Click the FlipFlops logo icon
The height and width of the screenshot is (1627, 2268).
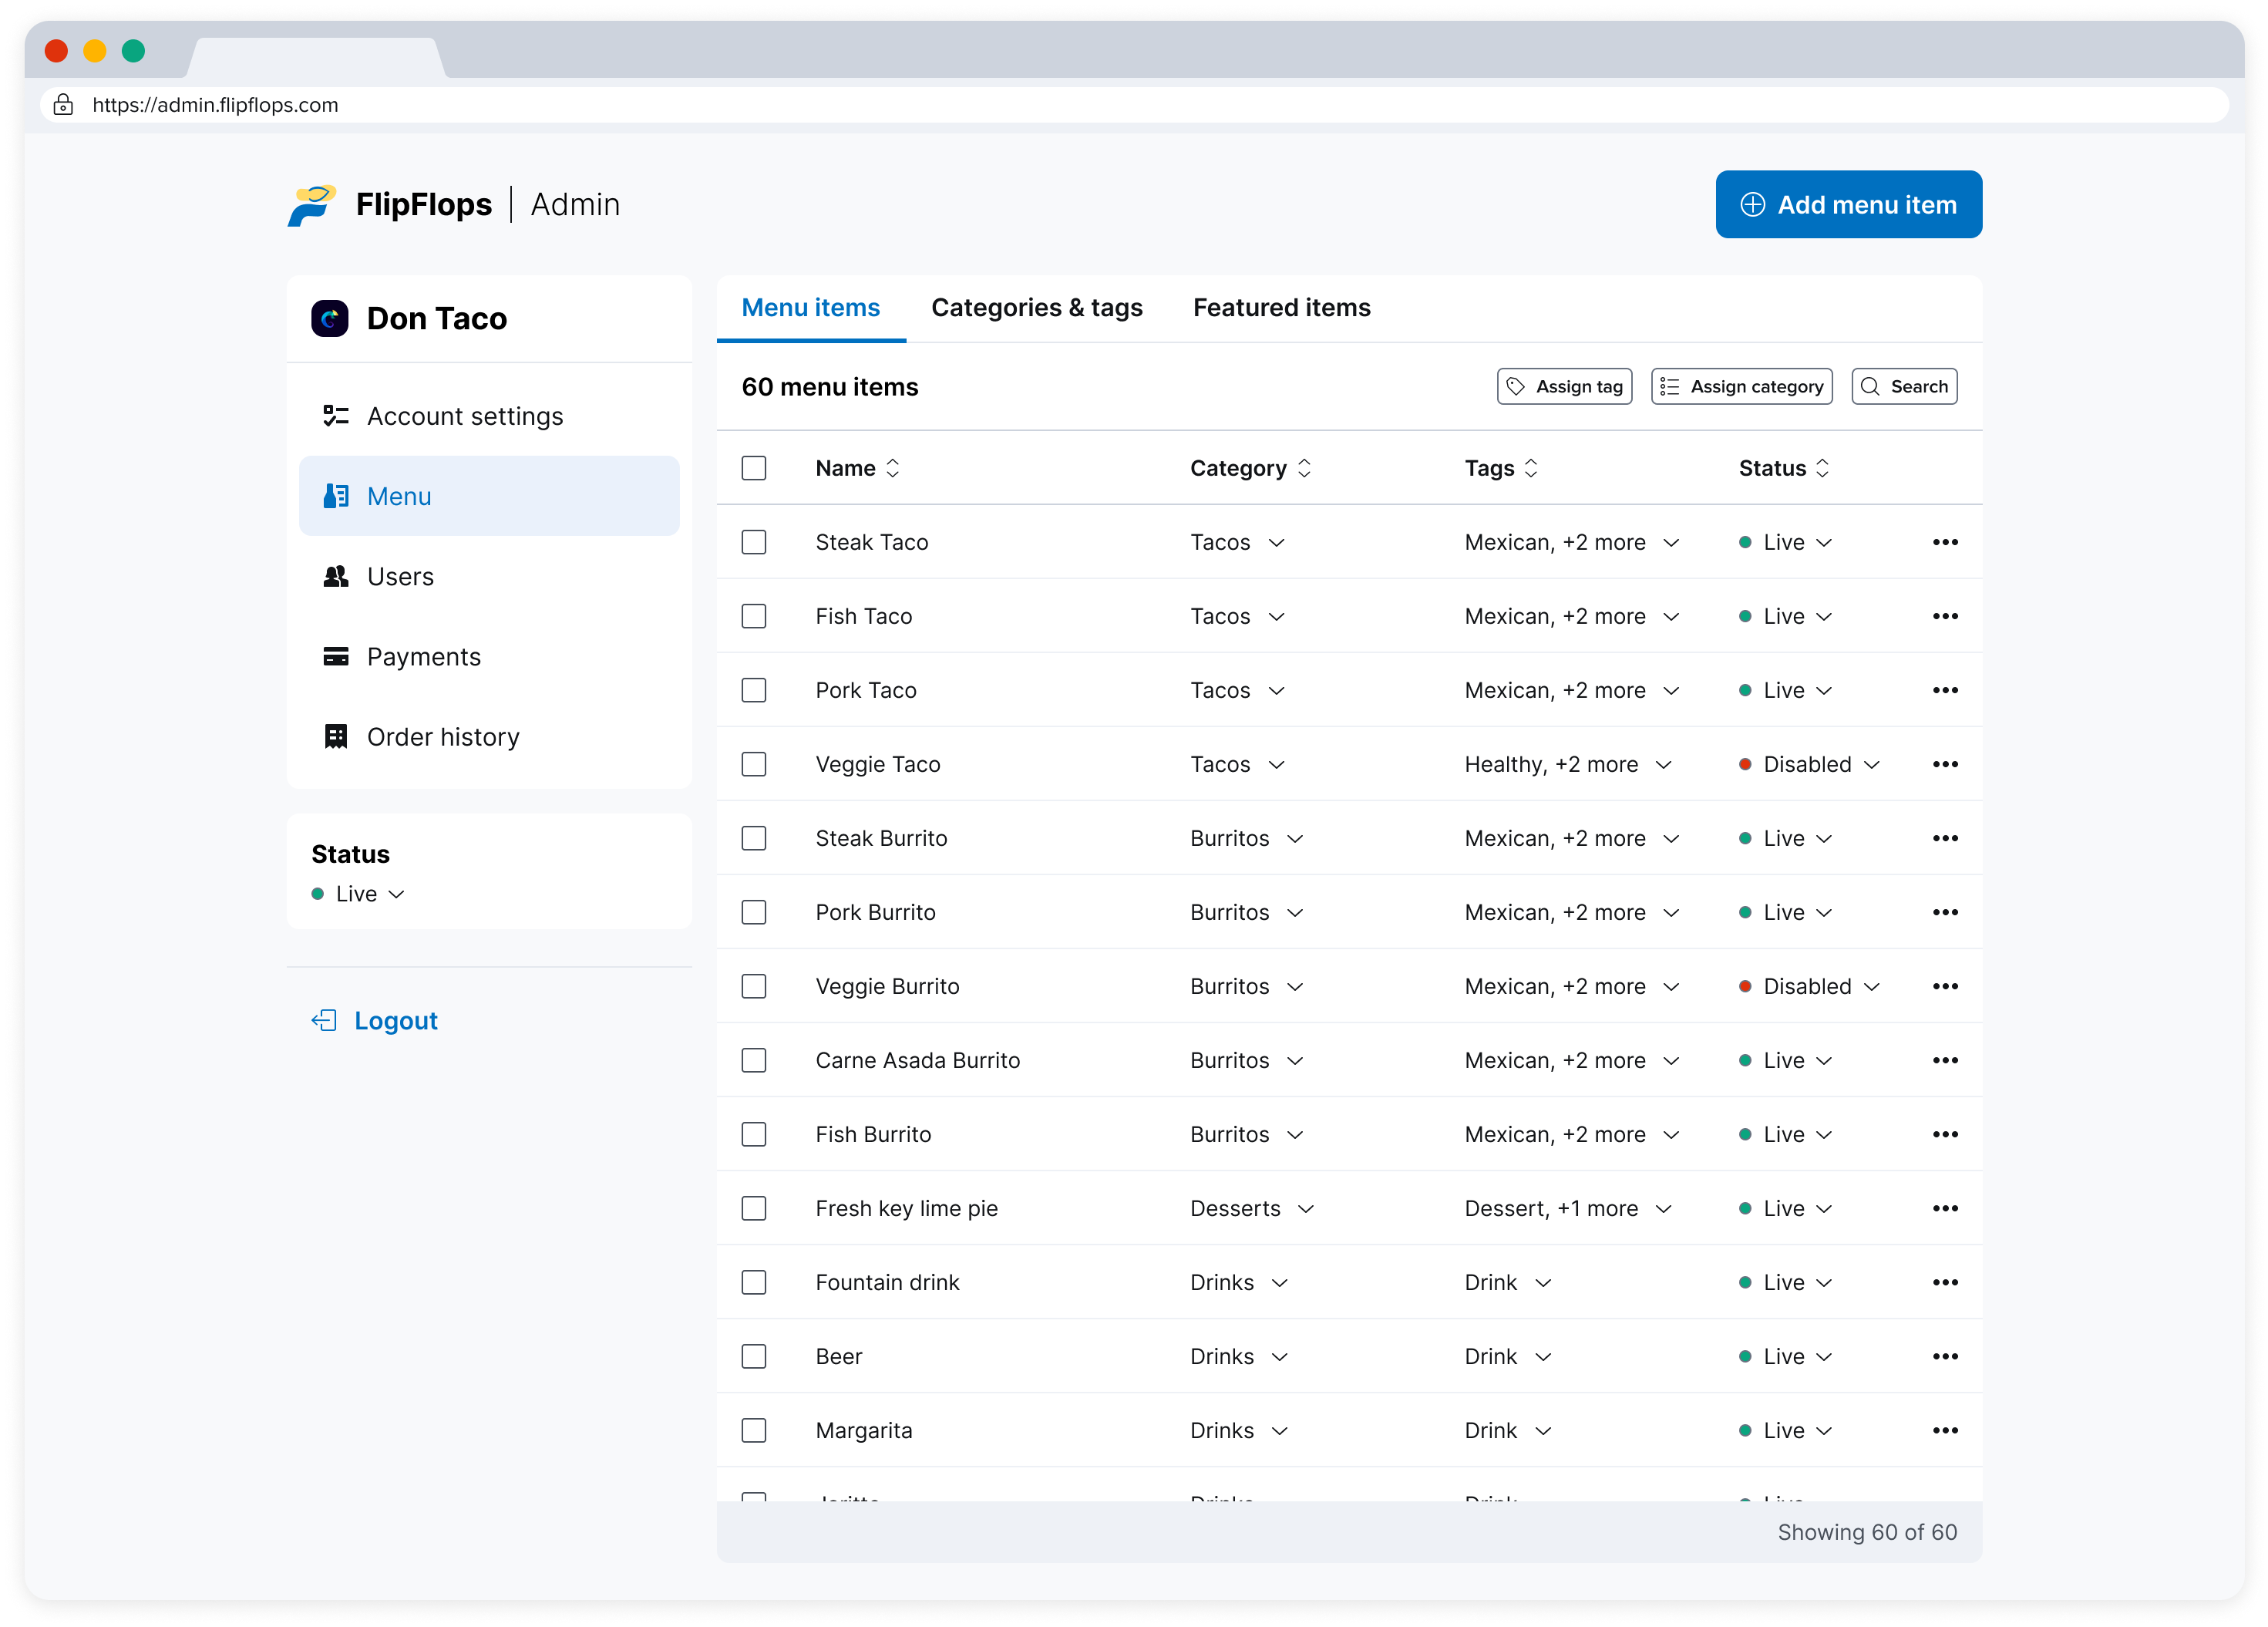click(311, 205)
